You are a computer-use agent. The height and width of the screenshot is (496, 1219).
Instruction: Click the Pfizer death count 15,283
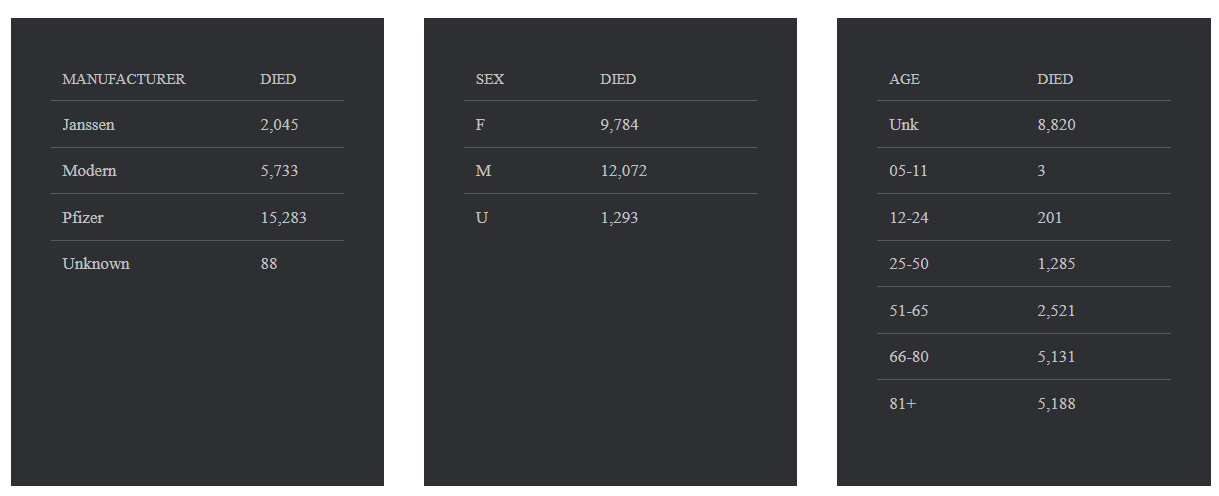(283, 217)
